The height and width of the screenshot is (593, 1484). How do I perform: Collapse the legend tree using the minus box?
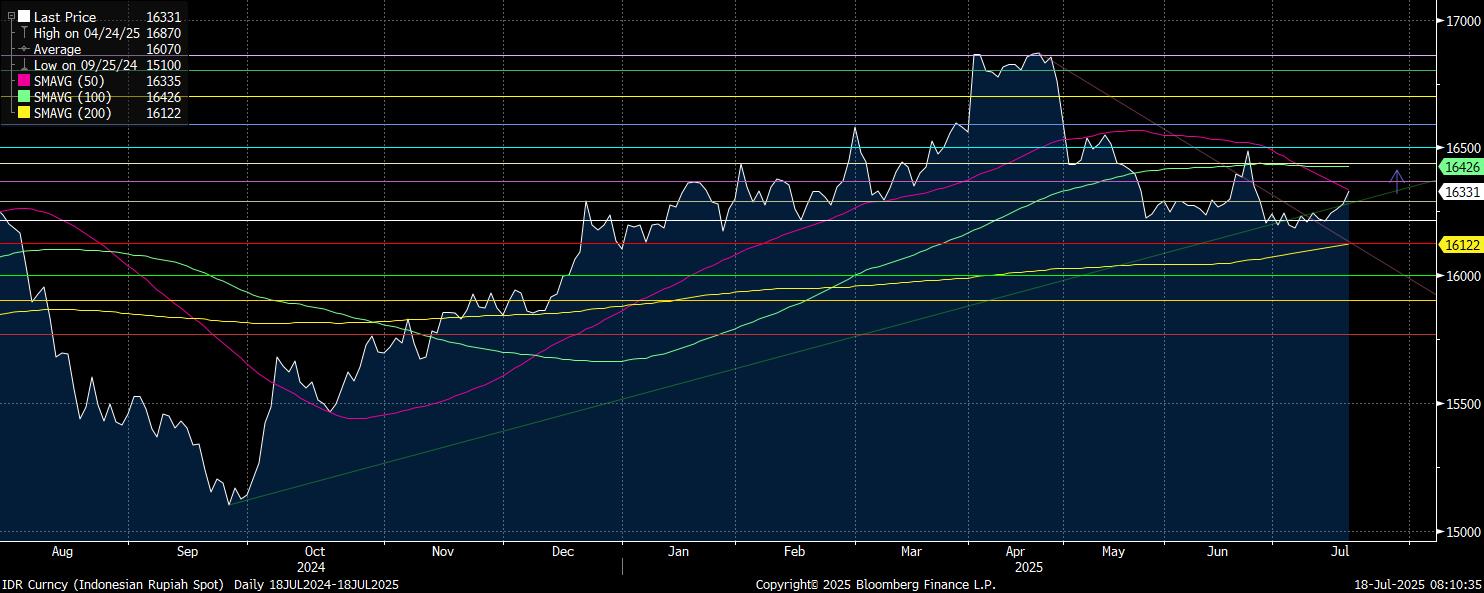coord(11,17)
